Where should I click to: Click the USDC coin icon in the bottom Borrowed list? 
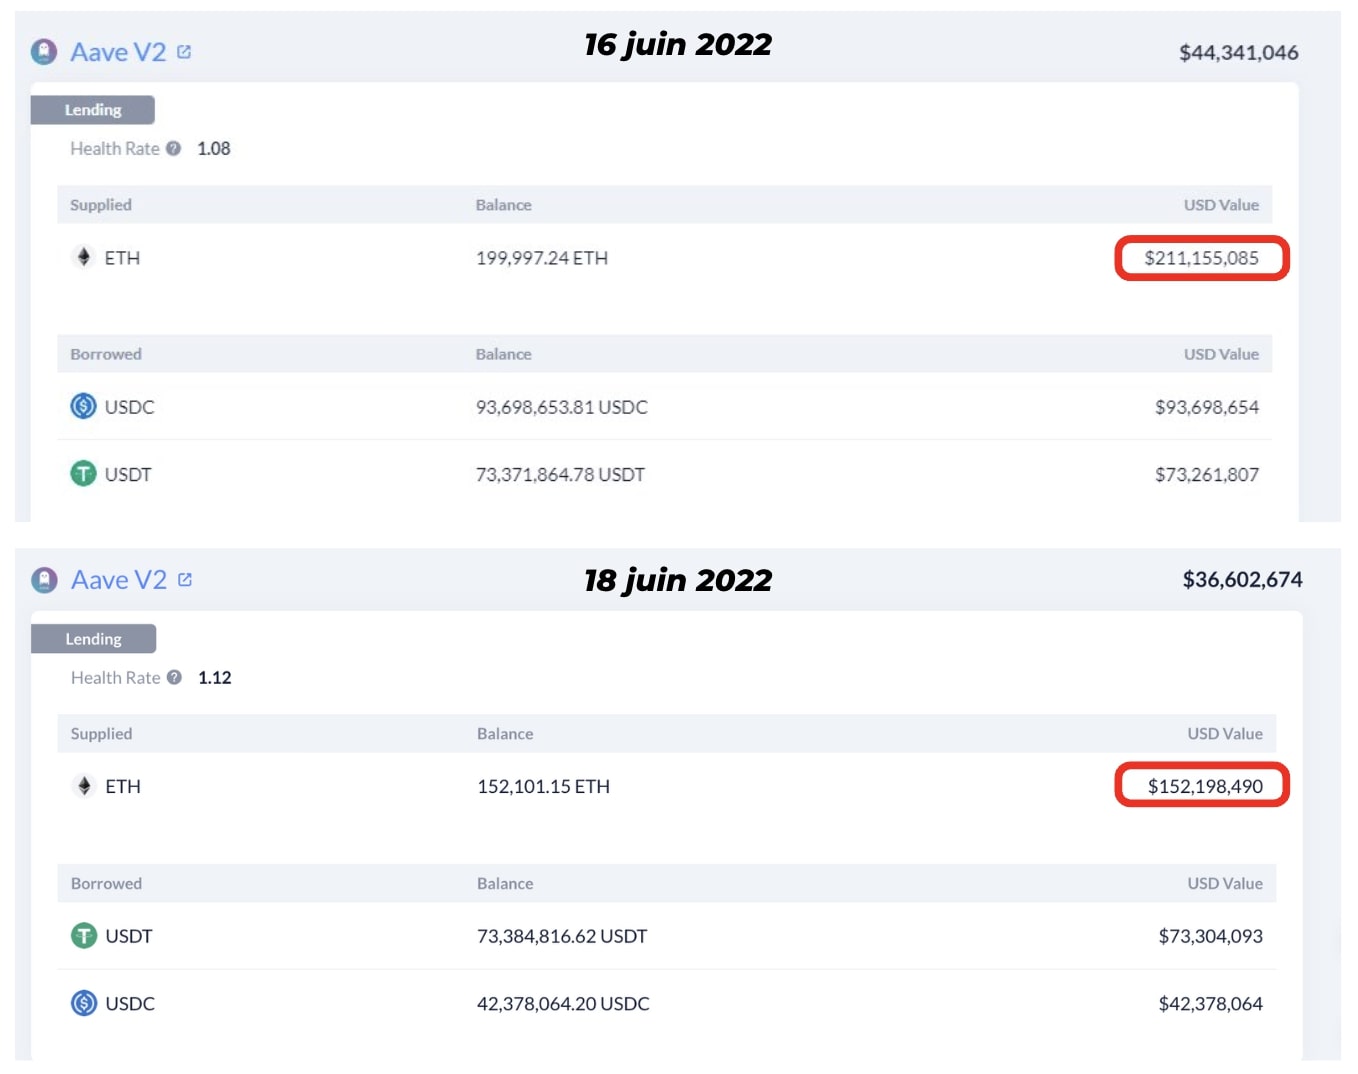(85, 1003)
